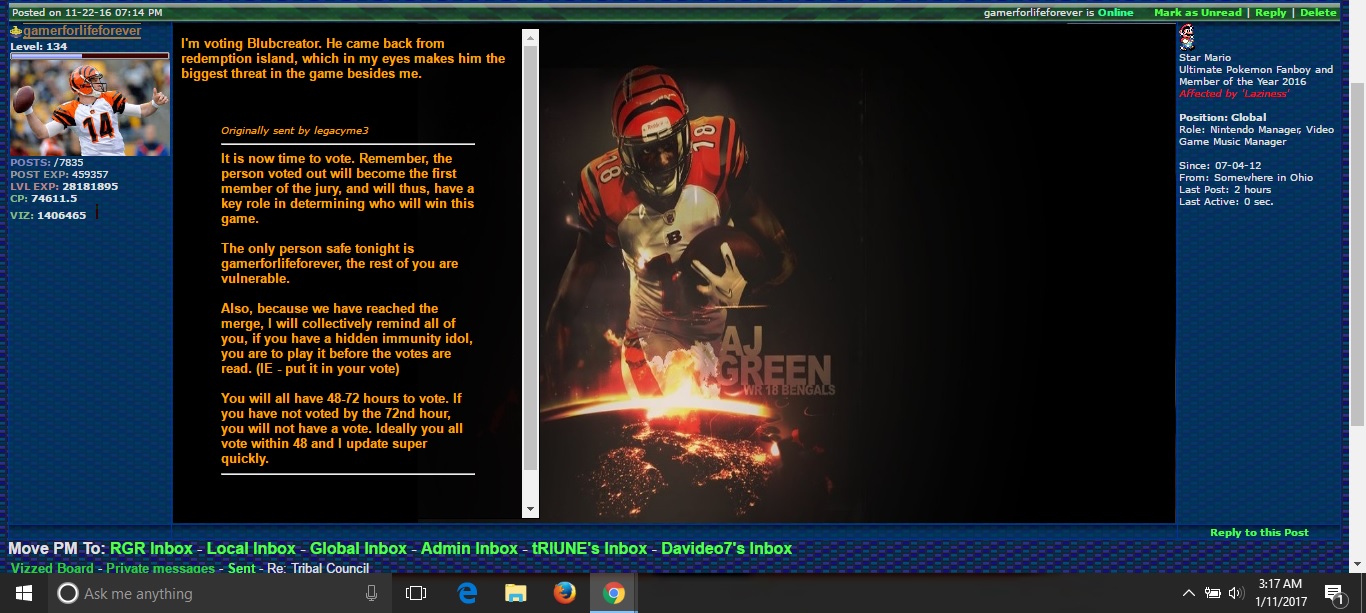
Task: Open Task View from the taskbar
Action: pyautogui.click(x=416, y=593)
